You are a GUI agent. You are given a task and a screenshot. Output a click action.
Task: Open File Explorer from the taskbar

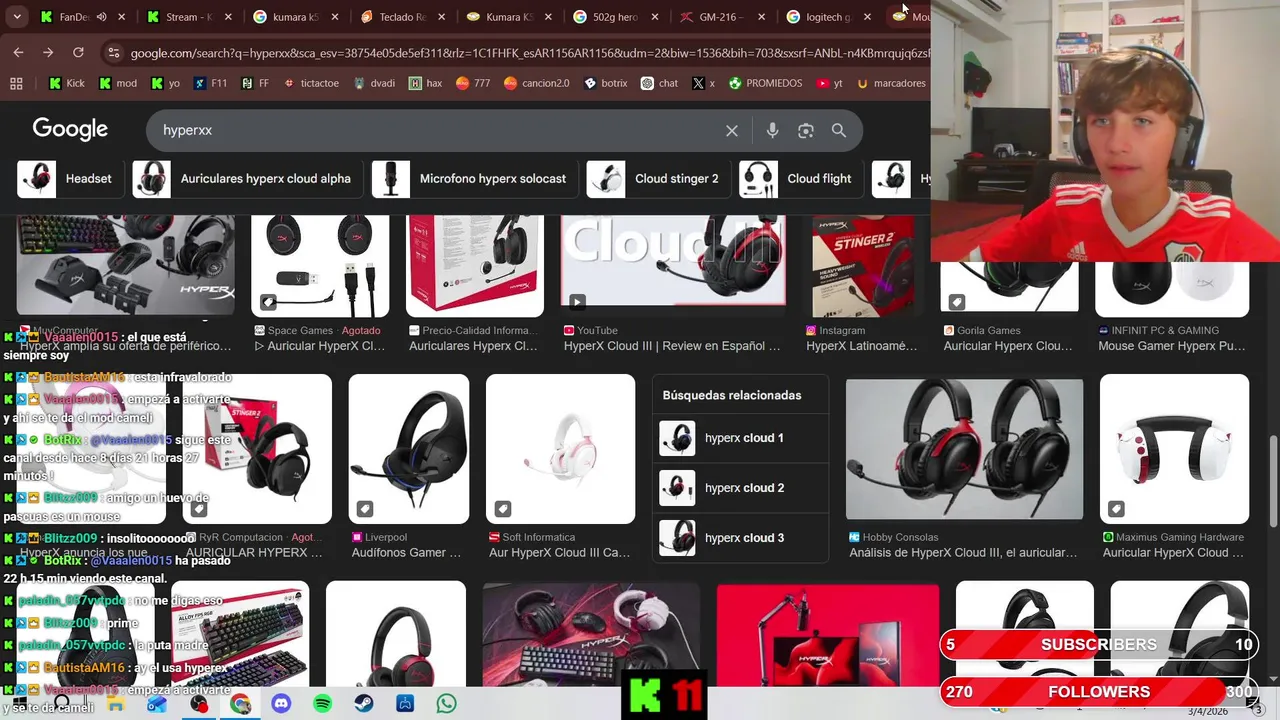click(115, 704)
